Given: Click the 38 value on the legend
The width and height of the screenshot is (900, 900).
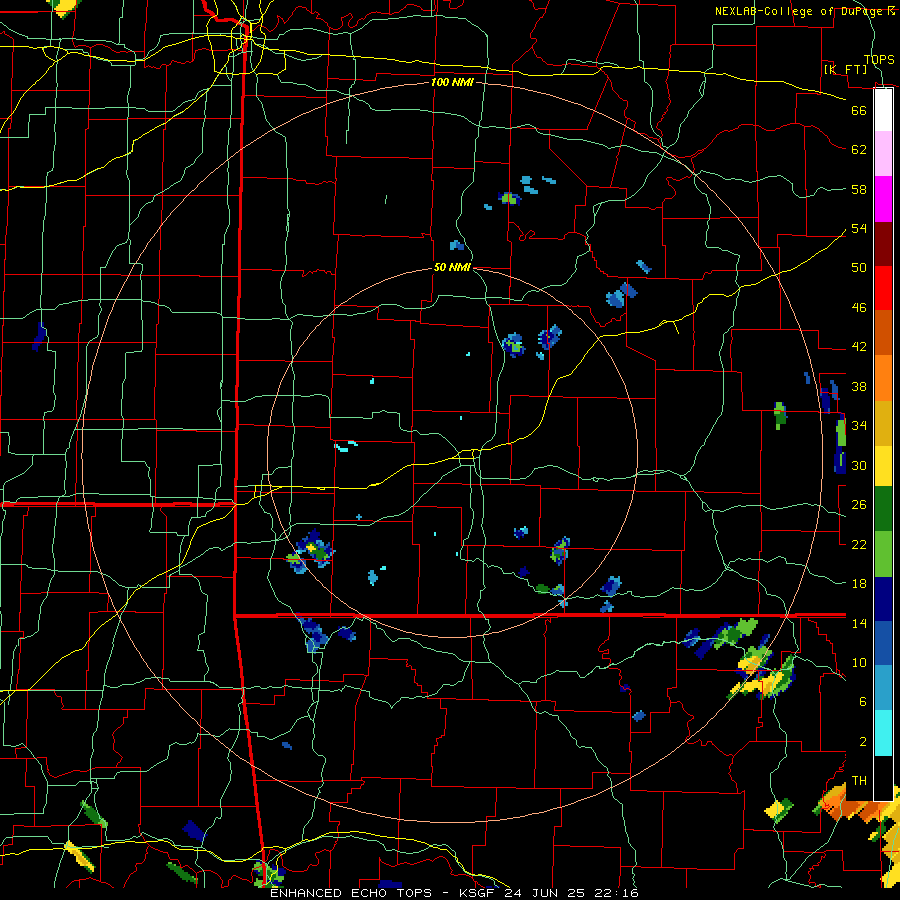Looking at the screenshot, I should point(859,386).
